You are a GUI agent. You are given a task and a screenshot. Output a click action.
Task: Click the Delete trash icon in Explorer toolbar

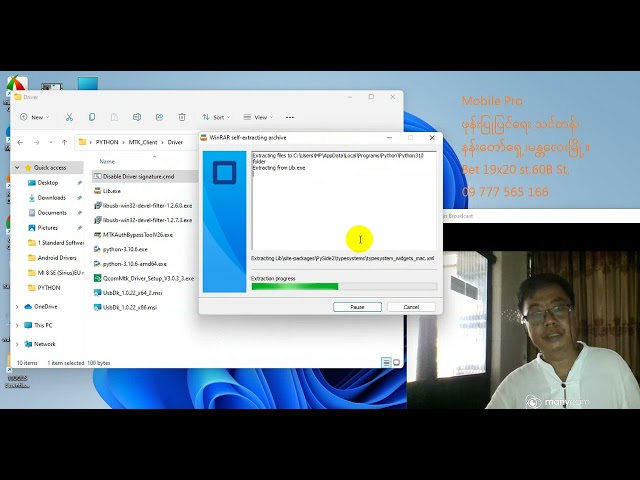point(182,118)
